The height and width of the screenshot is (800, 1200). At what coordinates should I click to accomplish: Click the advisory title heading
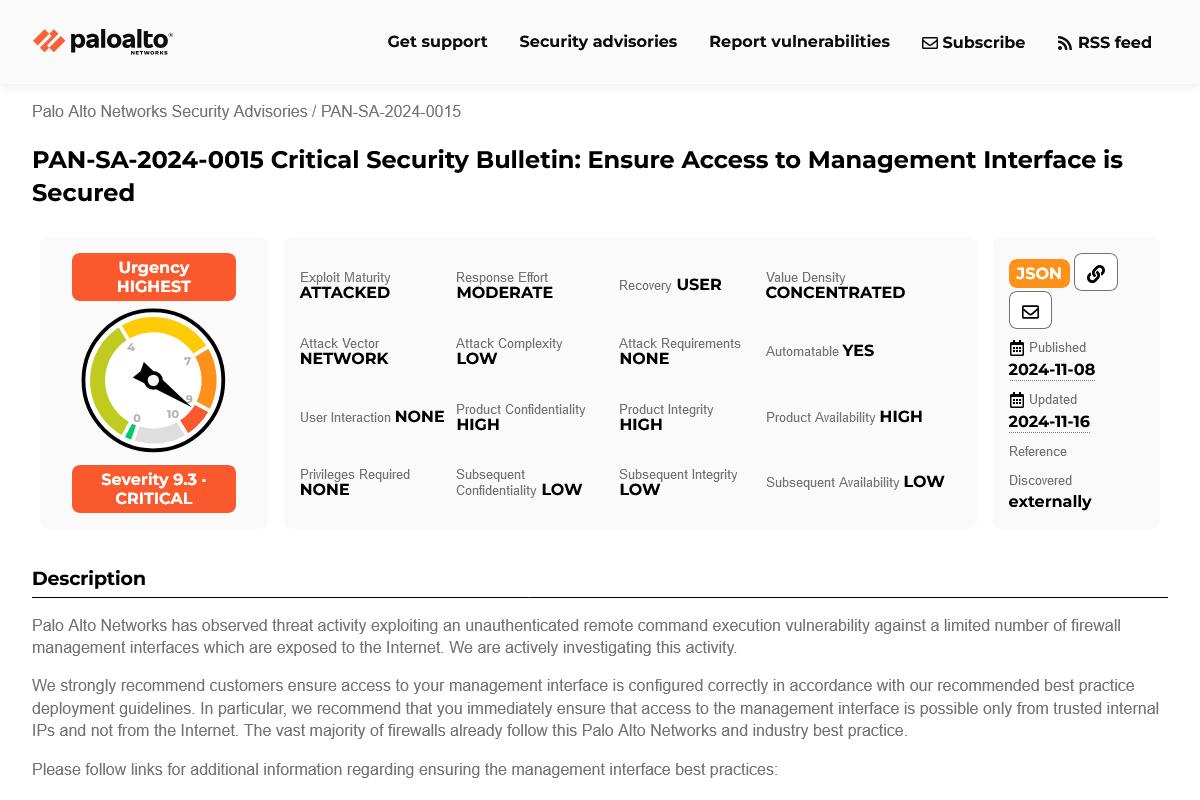(x=577, y=176)
